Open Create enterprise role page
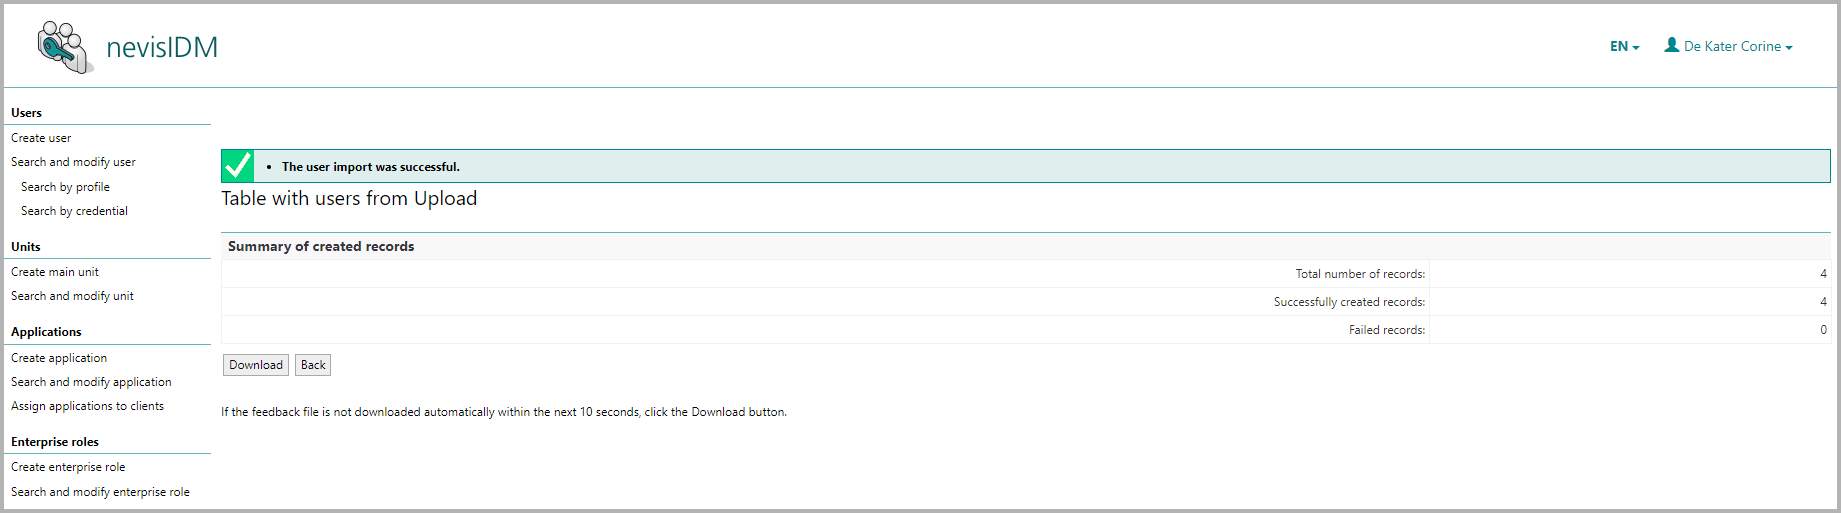 [68, 467]
